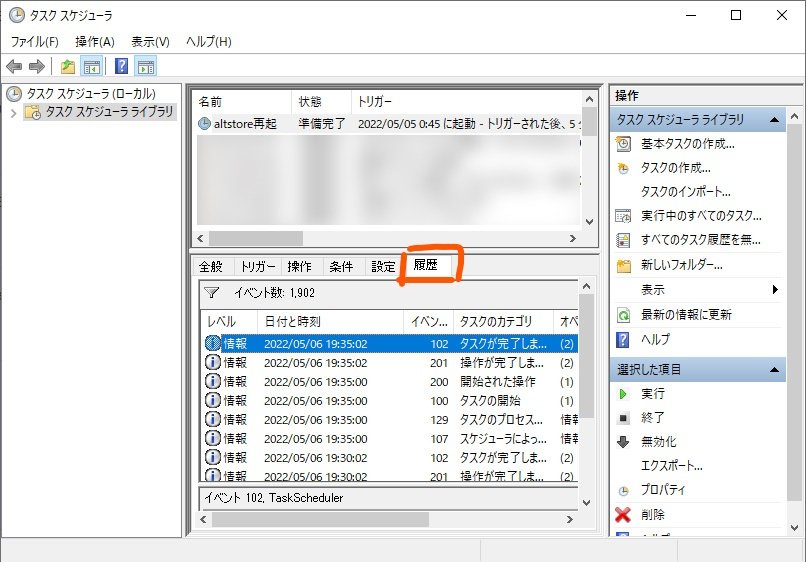Click the Back arrow toolbar icon

tap(14, 66)
